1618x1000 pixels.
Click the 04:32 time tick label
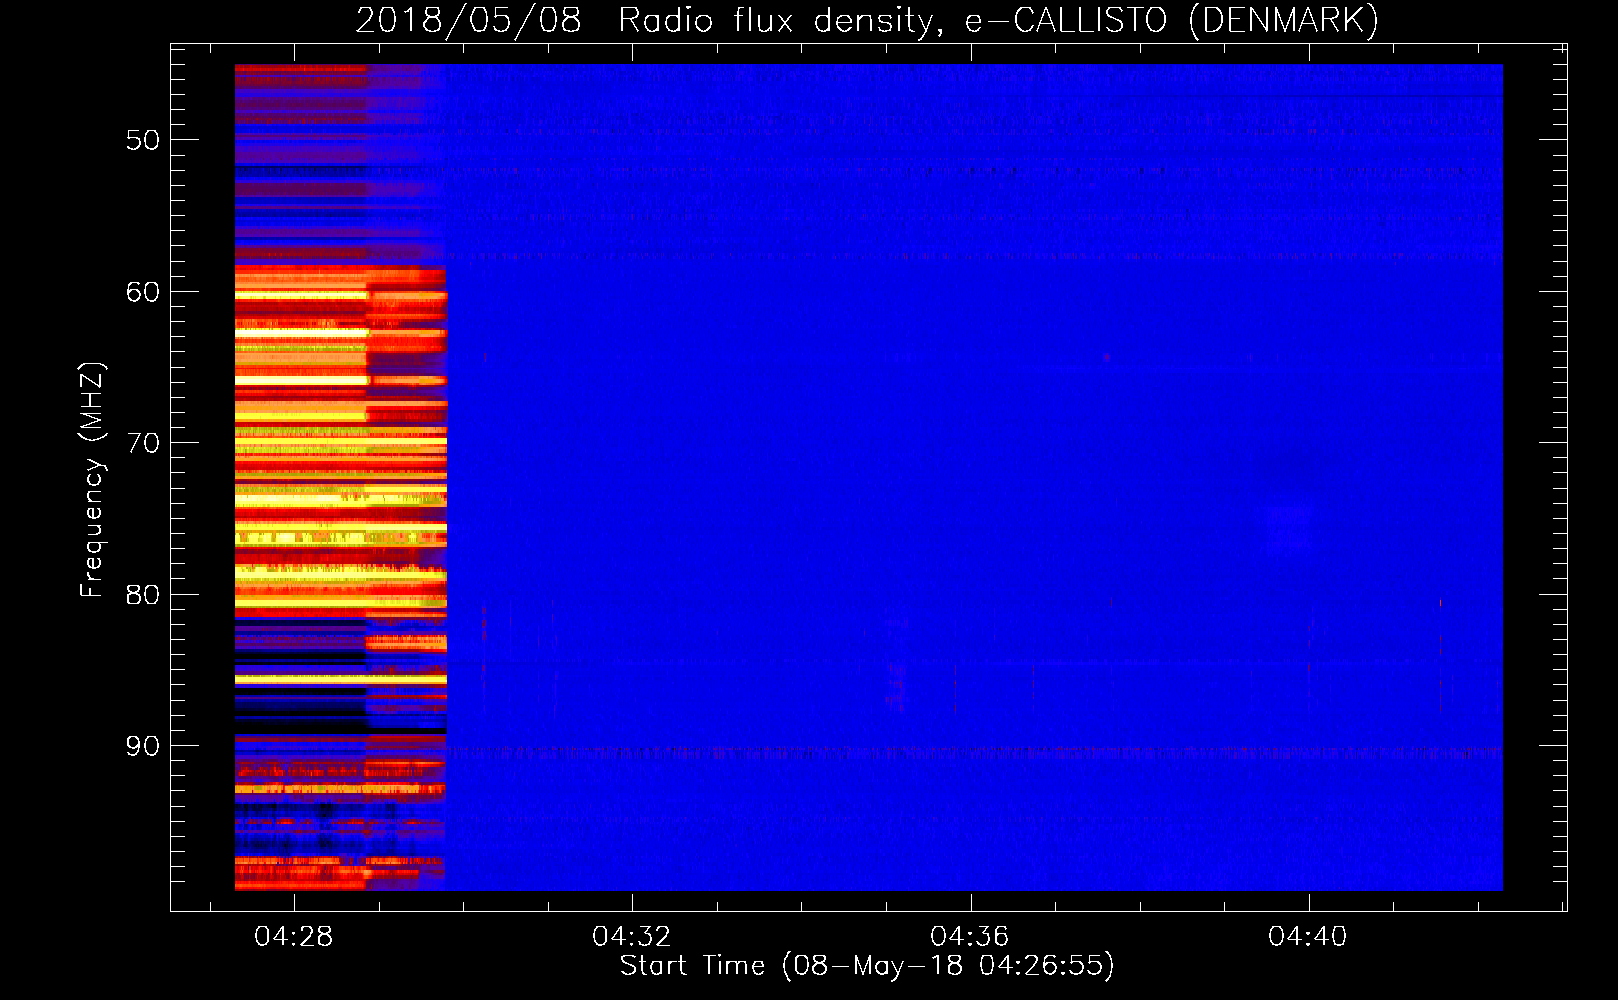coord(631,937)
